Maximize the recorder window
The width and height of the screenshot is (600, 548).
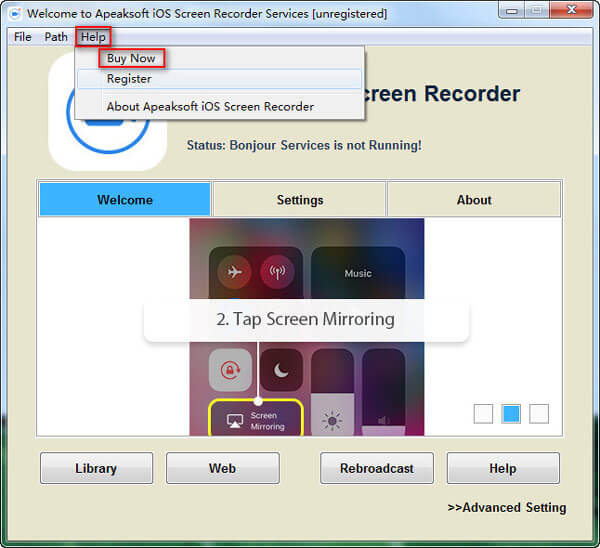(x=537, y=10)
